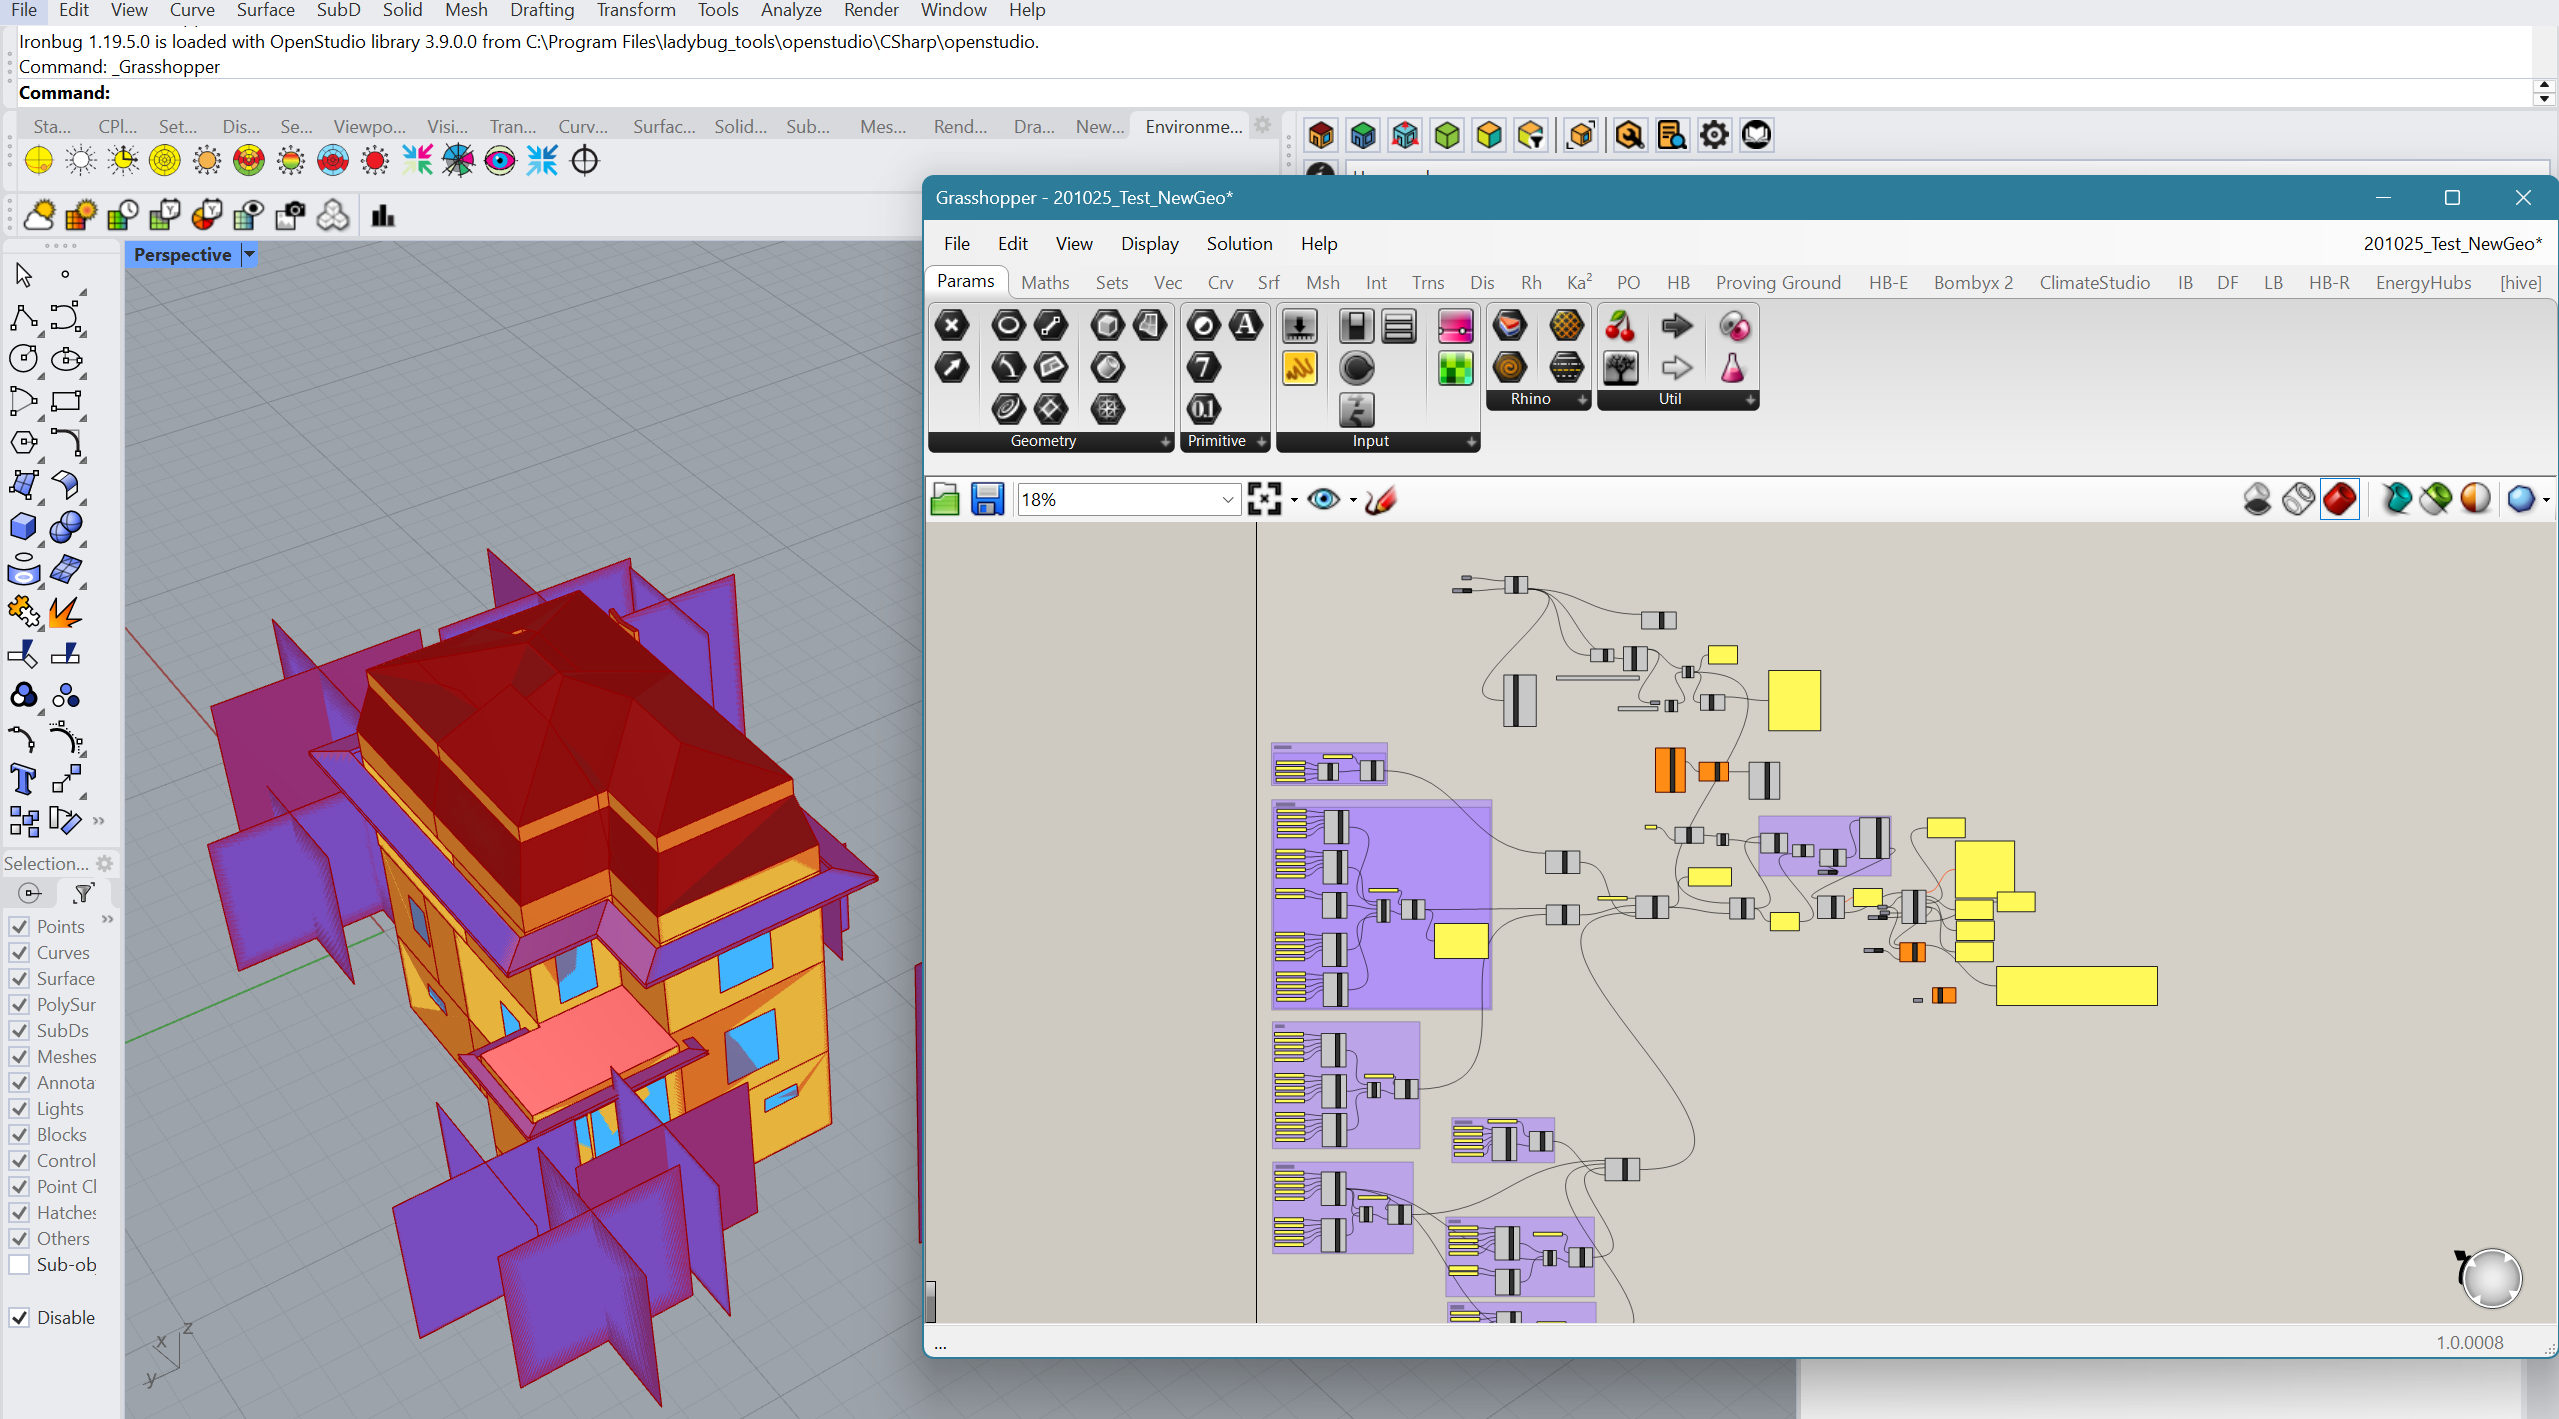Open the Solution menu in Grasshopper

point(1238,244)
